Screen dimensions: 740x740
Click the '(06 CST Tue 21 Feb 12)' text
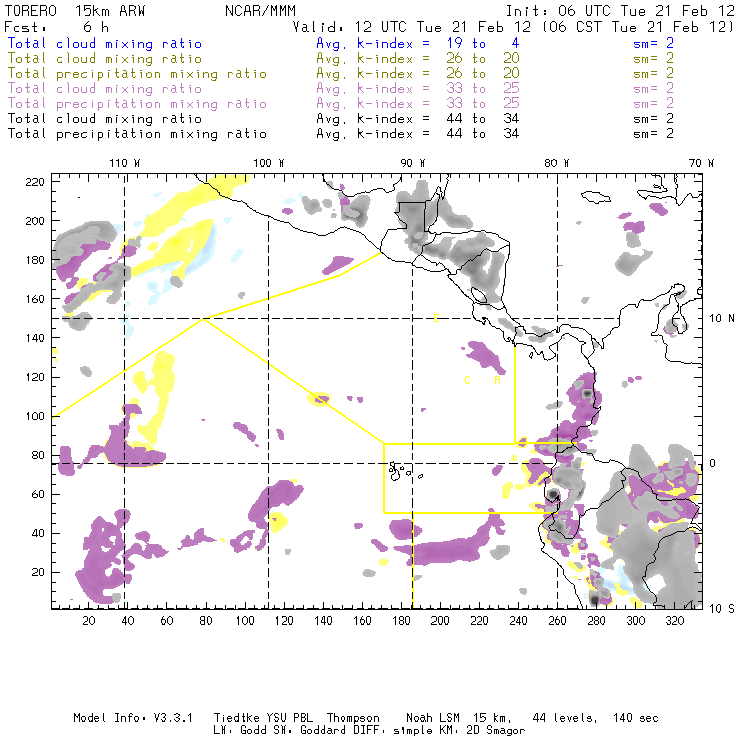(x=638, y=27)
